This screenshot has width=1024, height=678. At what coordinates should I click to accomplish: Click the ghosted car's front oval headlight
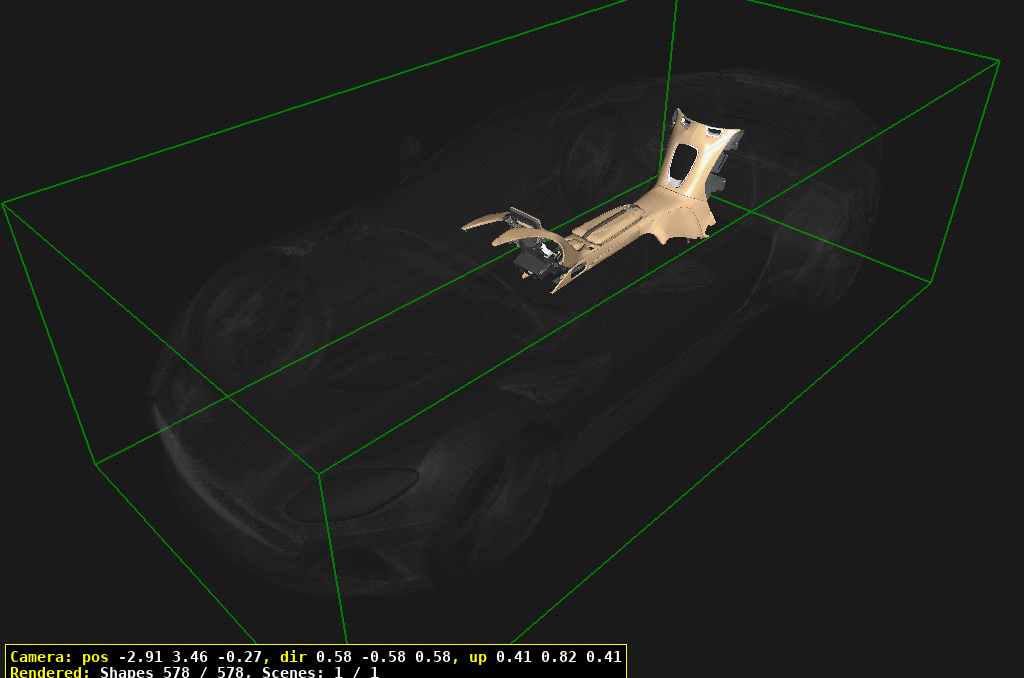click(x=350, y=490)
